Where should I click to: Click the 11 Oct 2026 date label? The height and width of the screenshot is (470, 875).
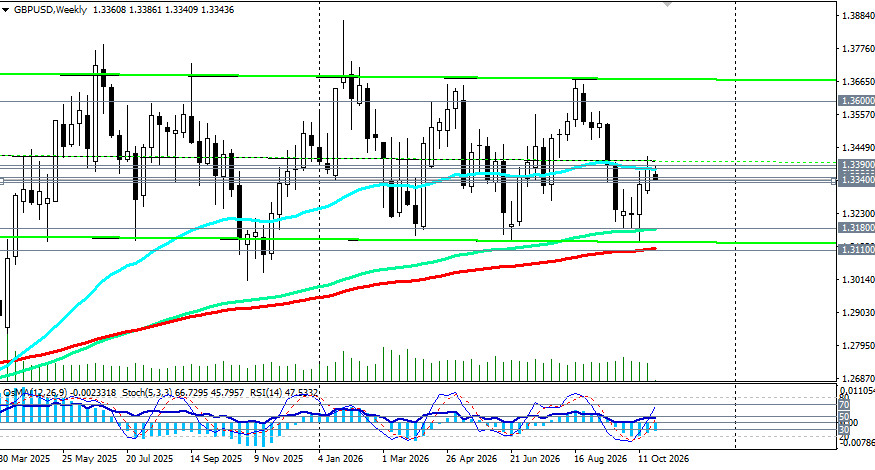664,459
